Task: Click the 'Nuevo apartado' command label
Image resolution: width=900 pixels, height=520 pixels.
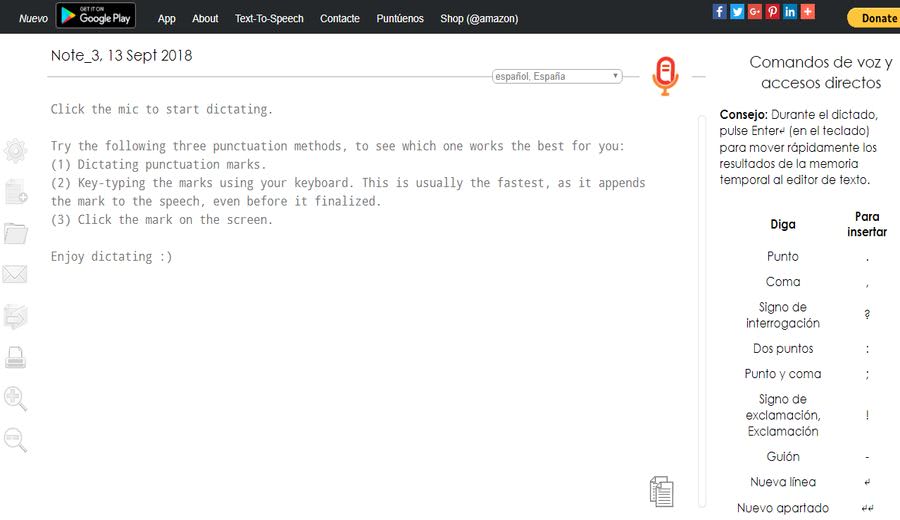Action: click(x=783, y=507)
